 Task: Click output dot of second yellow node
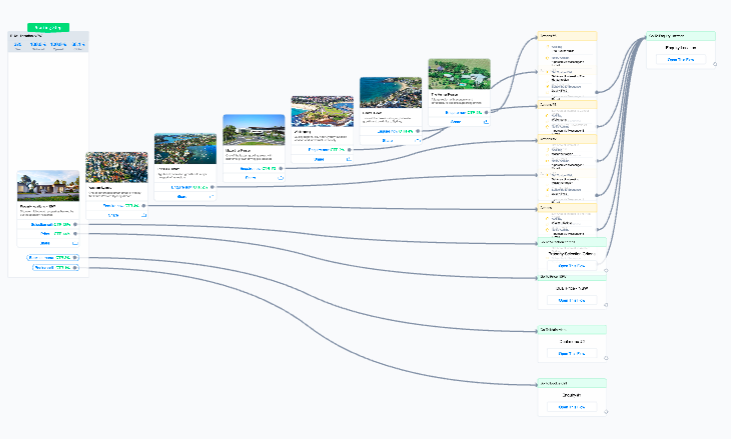click(597, 126)
